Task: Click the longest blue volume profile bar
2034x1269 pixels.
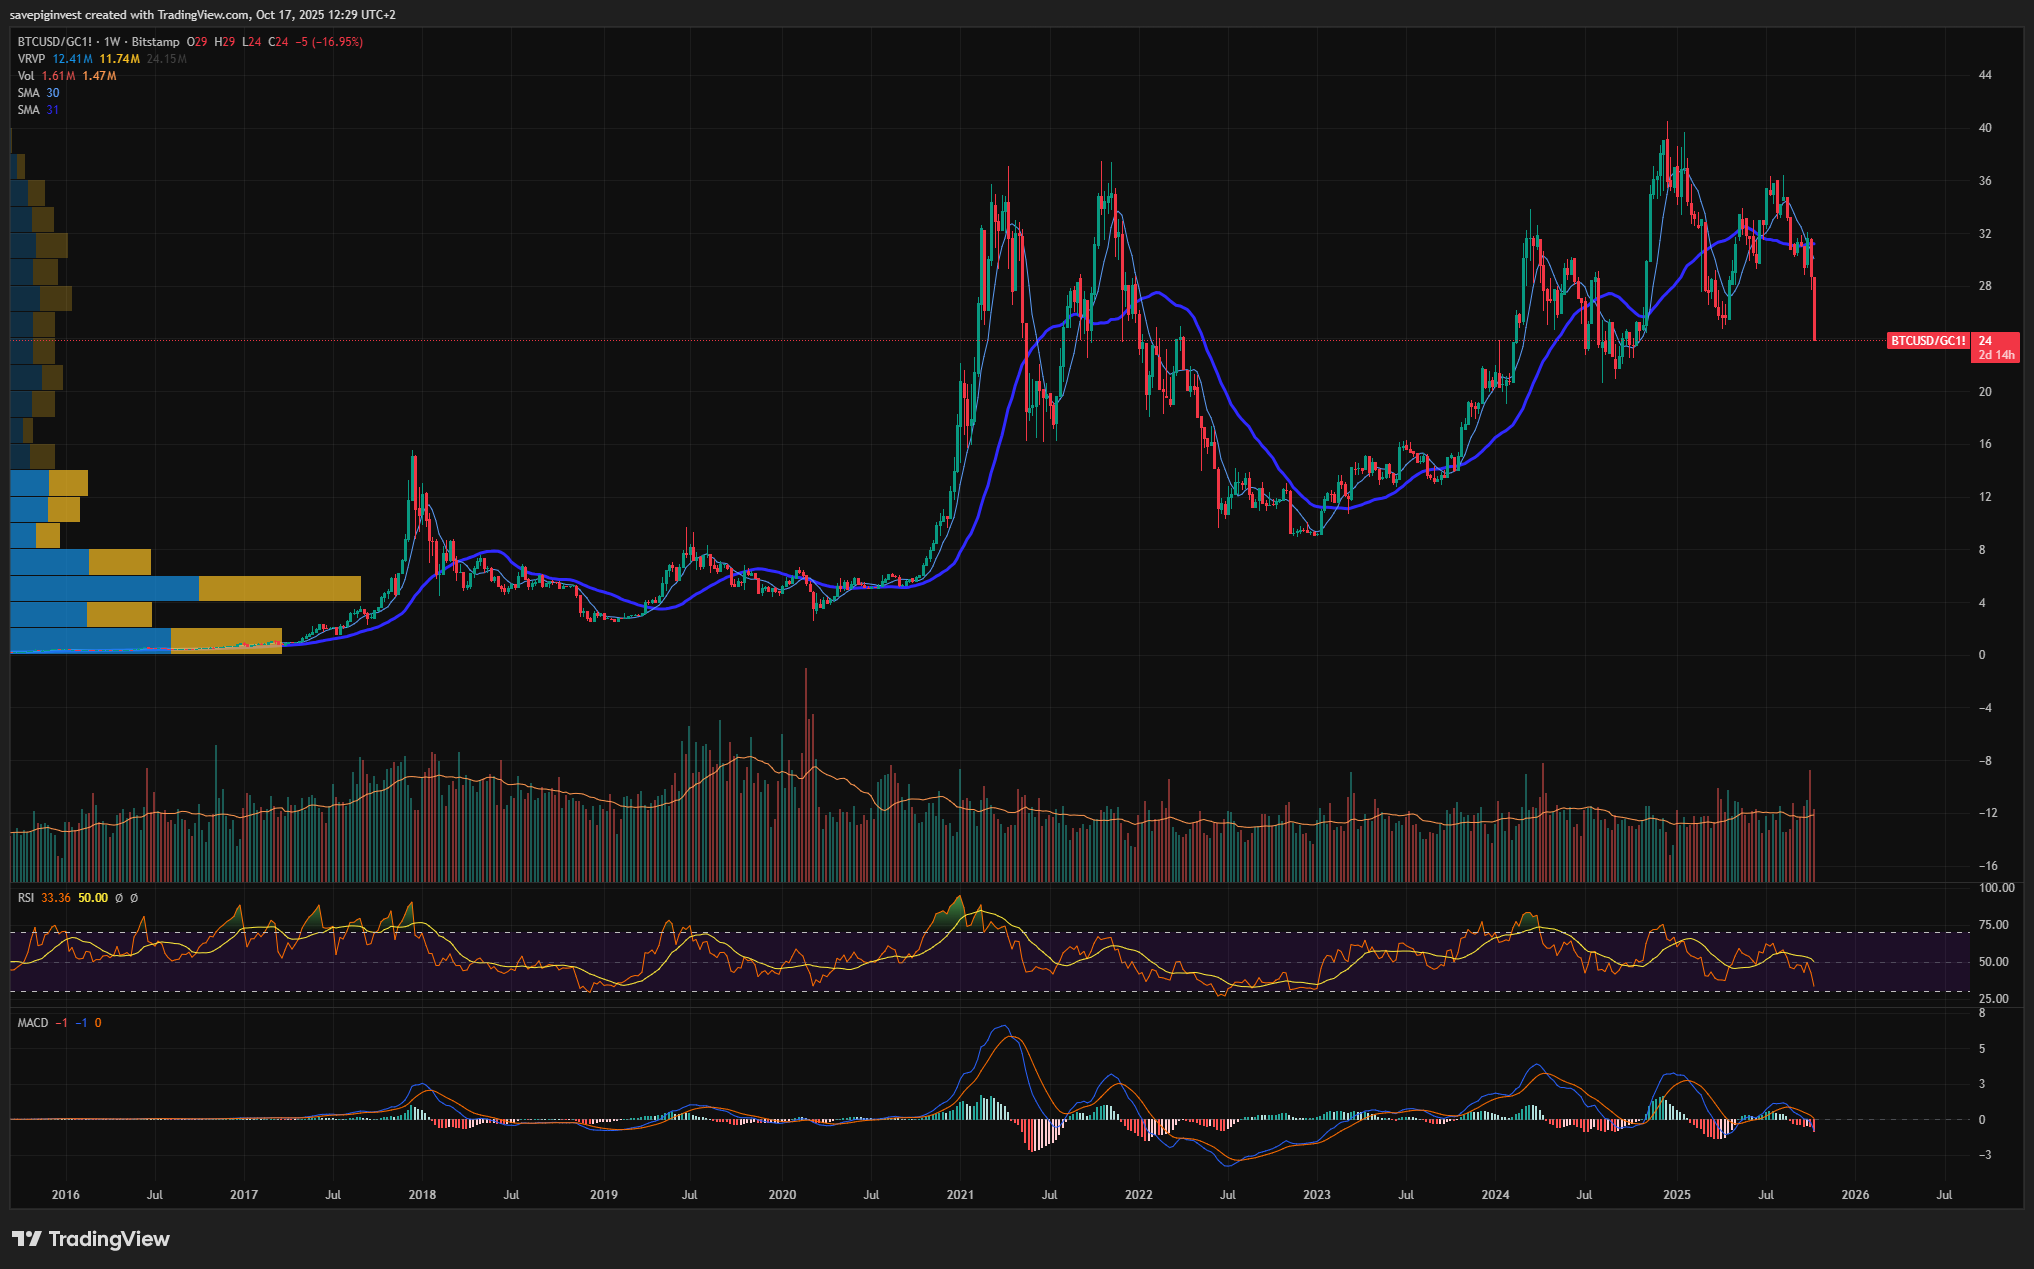Action: pyautogui.click(x=104, y=588)
